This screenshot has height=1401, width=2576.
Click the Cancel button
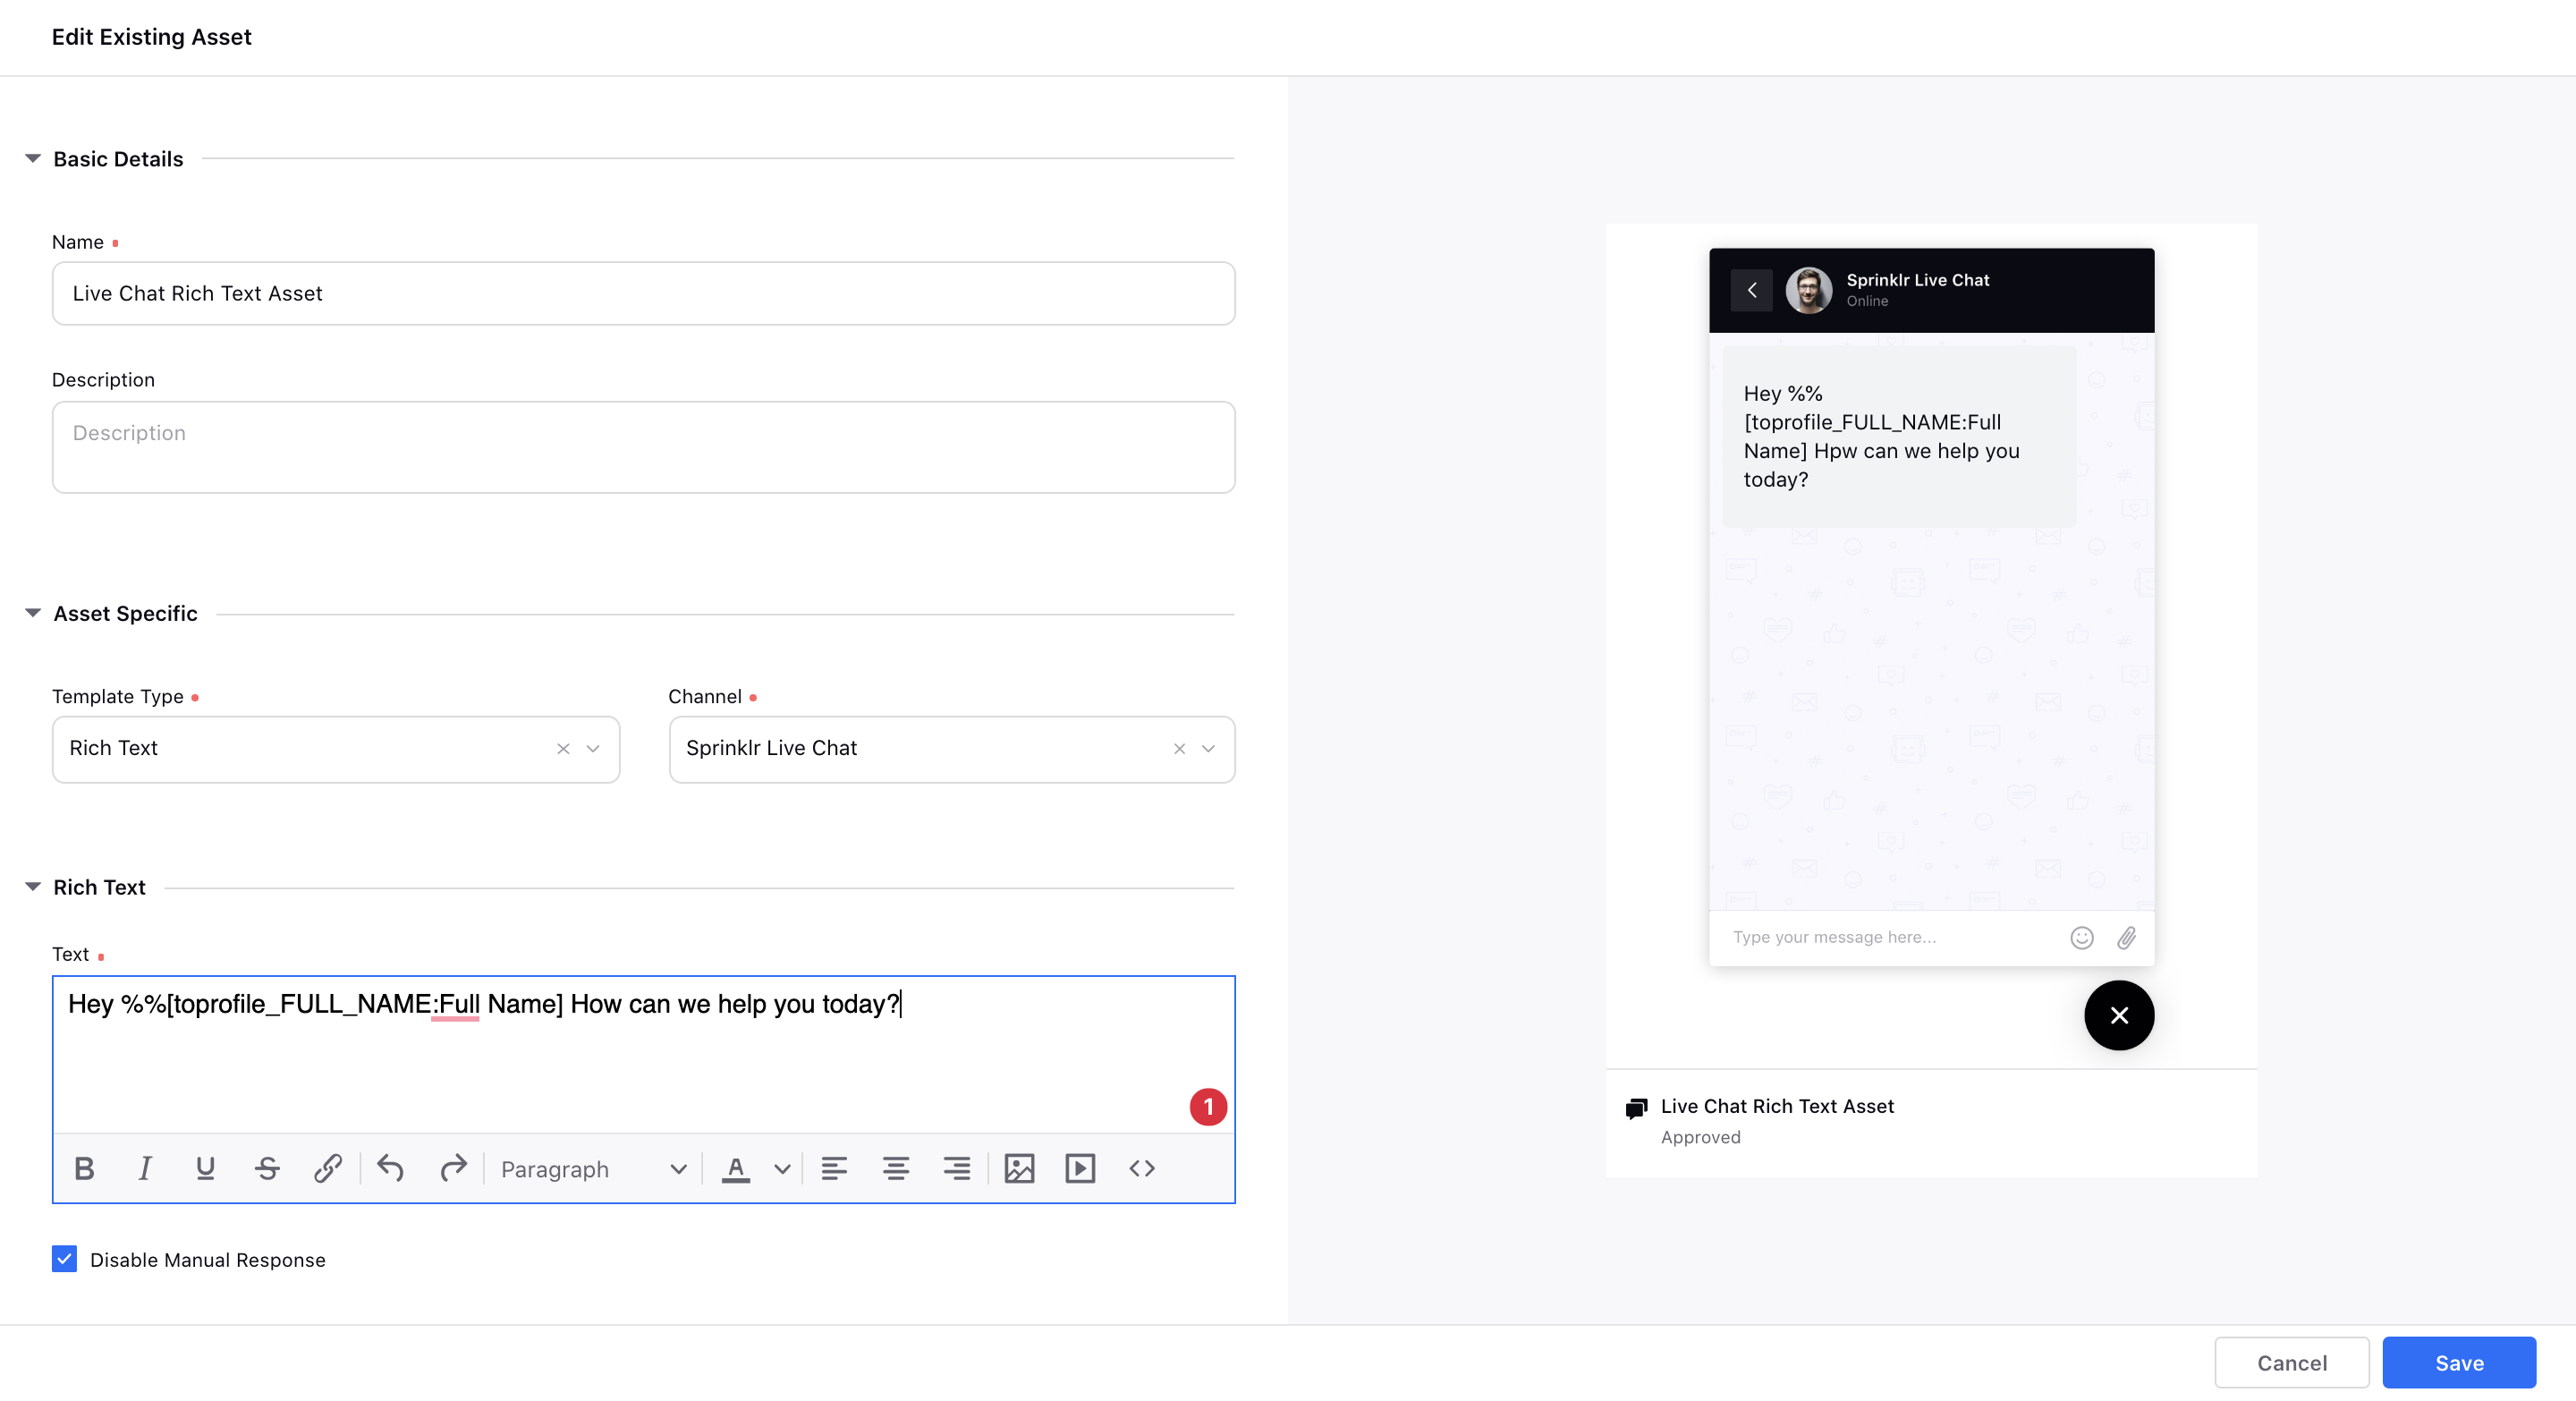[x=2291, y=1362]
